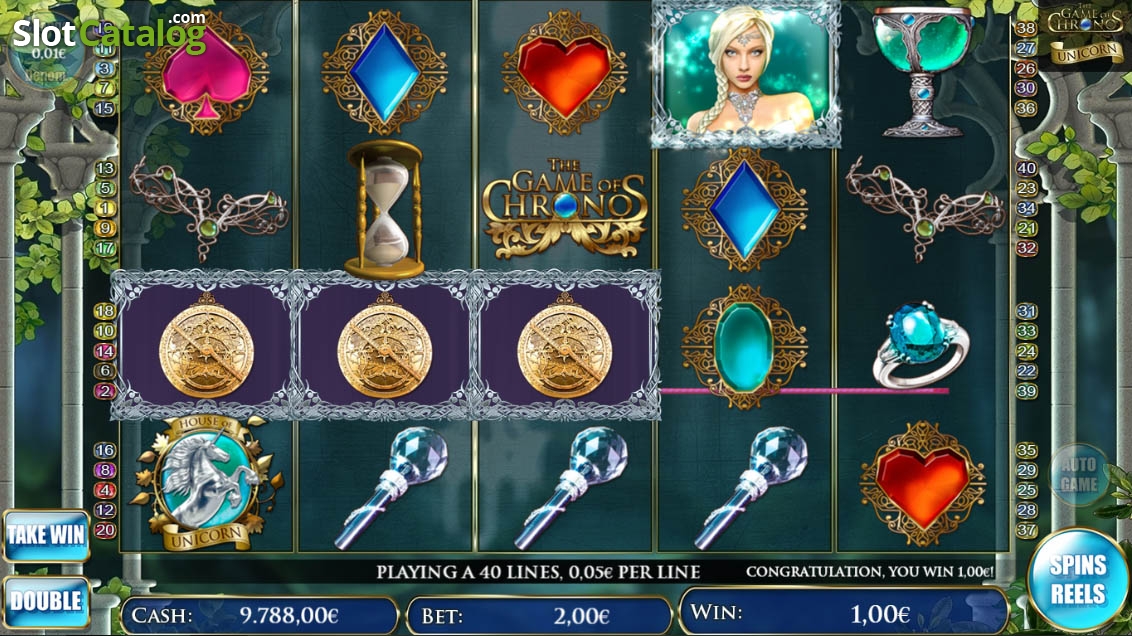Image resolution: width=1132 pixels, height=636 pixels.
Task: Click the green goblet symbol
Action: 922,70
